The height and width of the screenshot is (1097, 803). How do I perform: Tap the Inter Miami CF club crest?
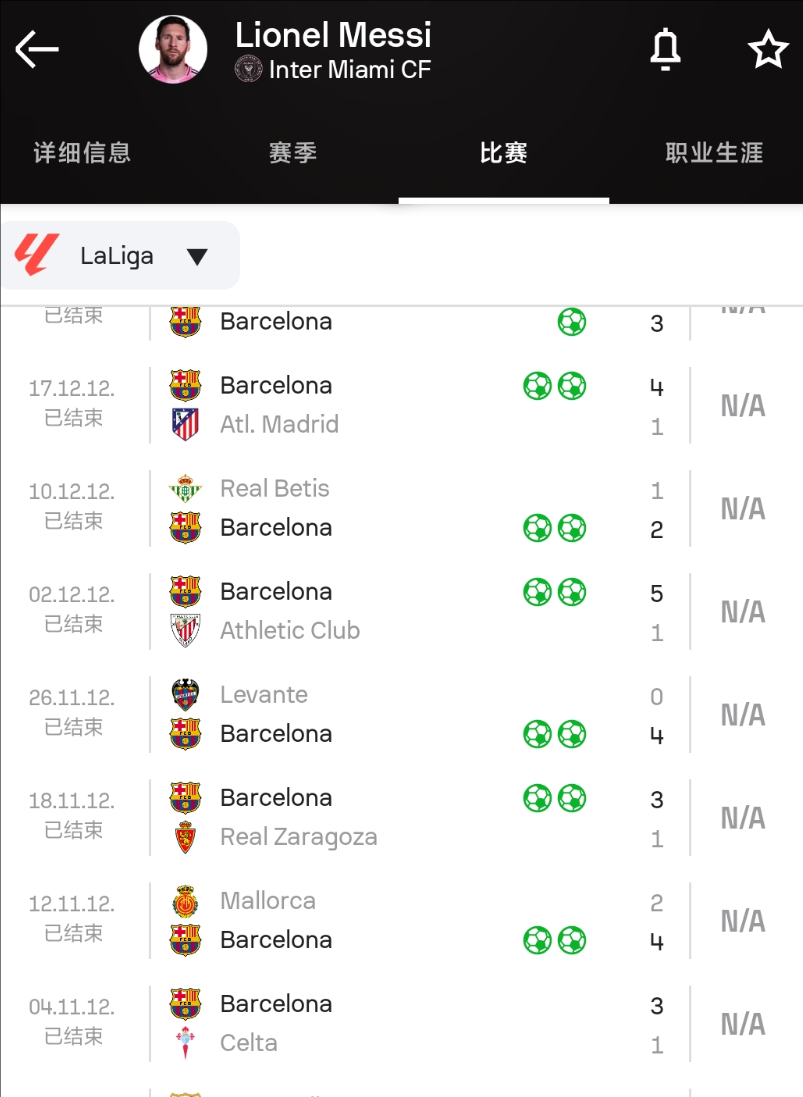coord(248,69)
